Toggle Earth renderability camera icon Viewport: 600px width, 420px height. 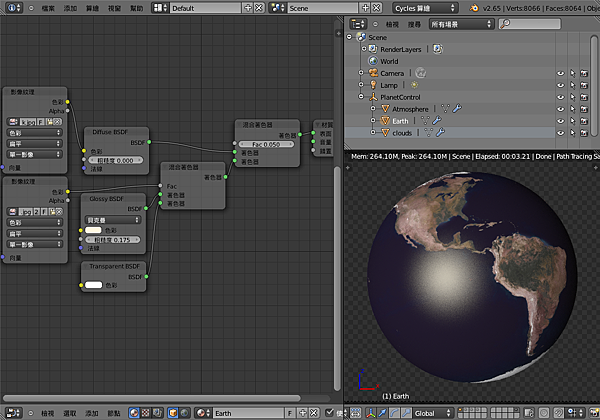(584, 121)
